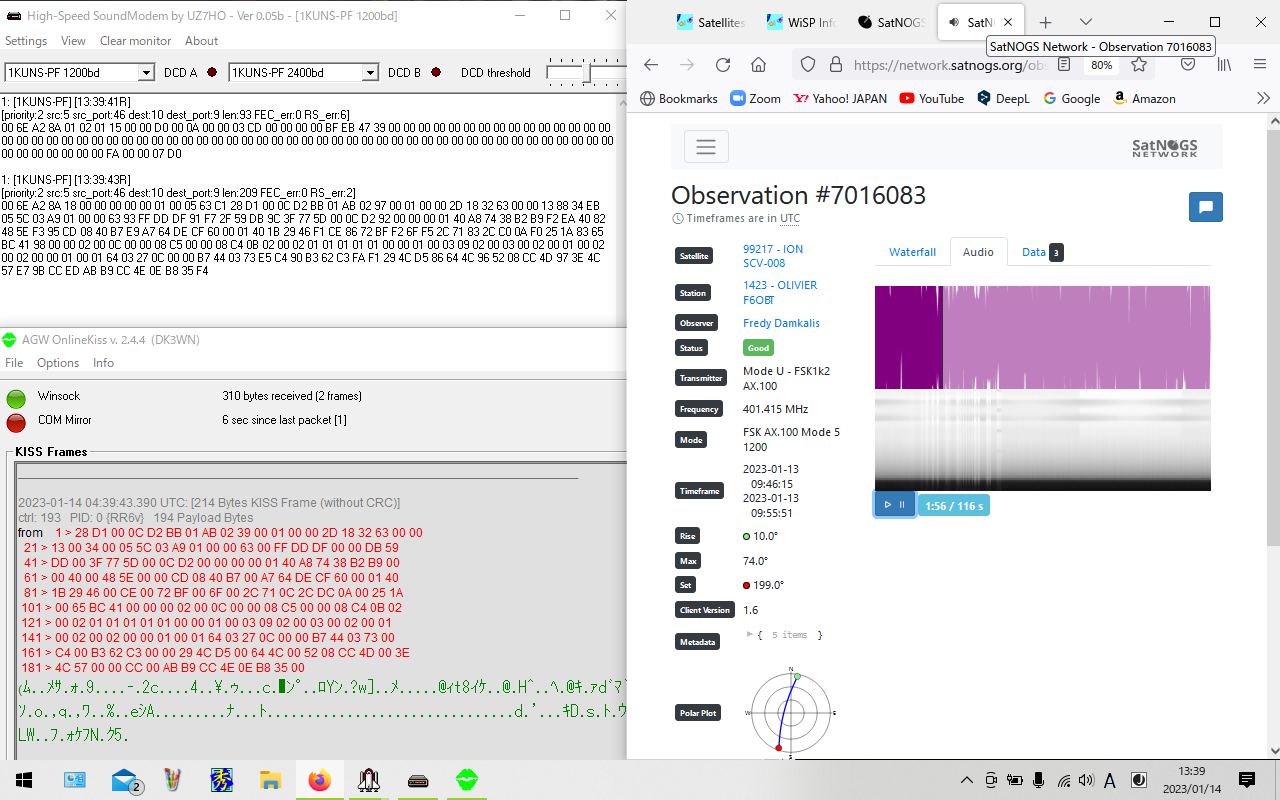Select the Audio tab
The height and width of the screenshot is (800, 1280).
pyautogui.click(x=978, y=252)
